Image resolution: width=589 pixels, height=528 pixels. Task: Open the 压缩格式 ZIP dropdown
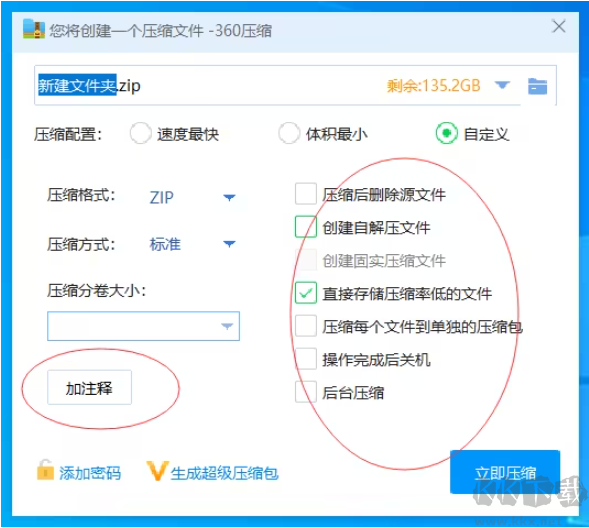coord(192,197)
